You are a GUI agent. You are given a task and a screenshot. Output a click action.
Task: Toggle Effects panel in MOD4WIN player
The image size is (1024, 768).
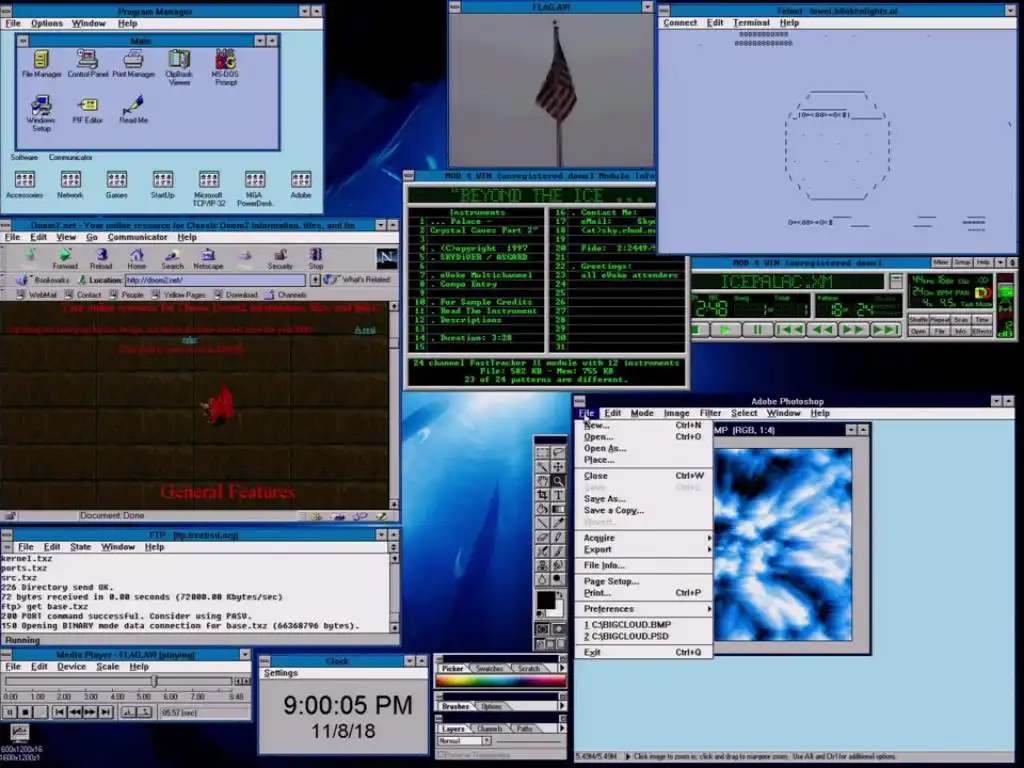point(982,331)
